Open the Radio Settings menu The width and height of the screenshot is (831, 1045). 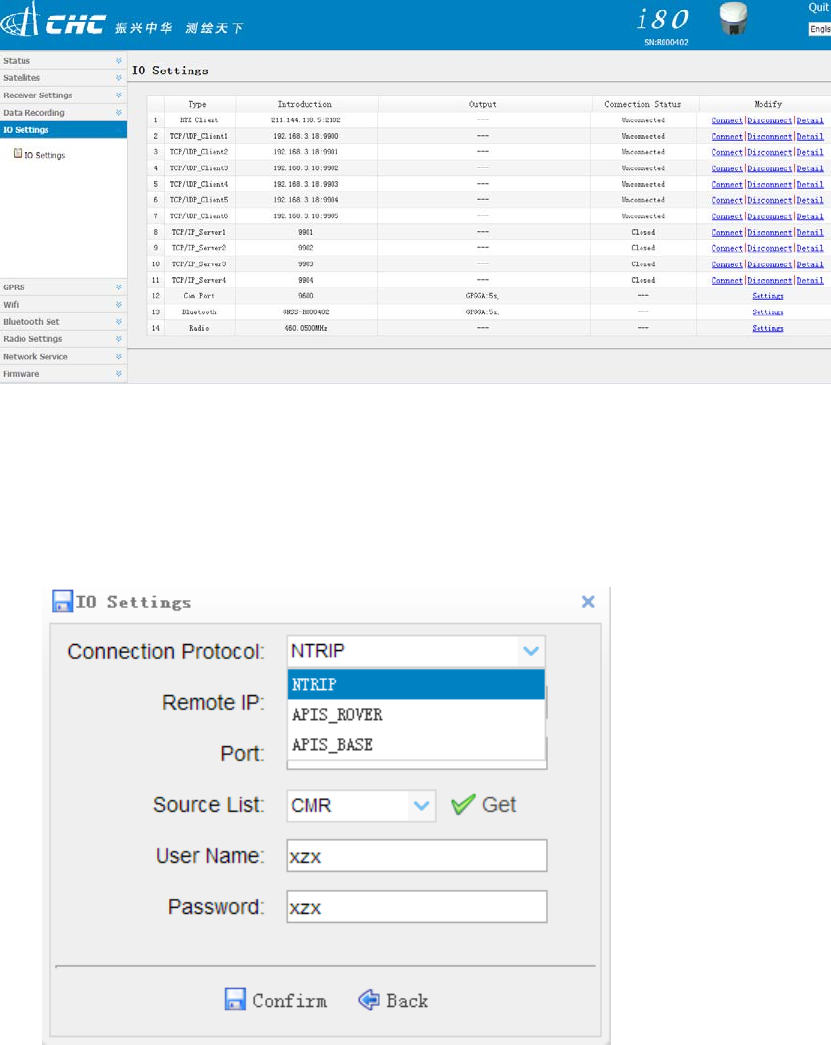click(x=63, y=339)
